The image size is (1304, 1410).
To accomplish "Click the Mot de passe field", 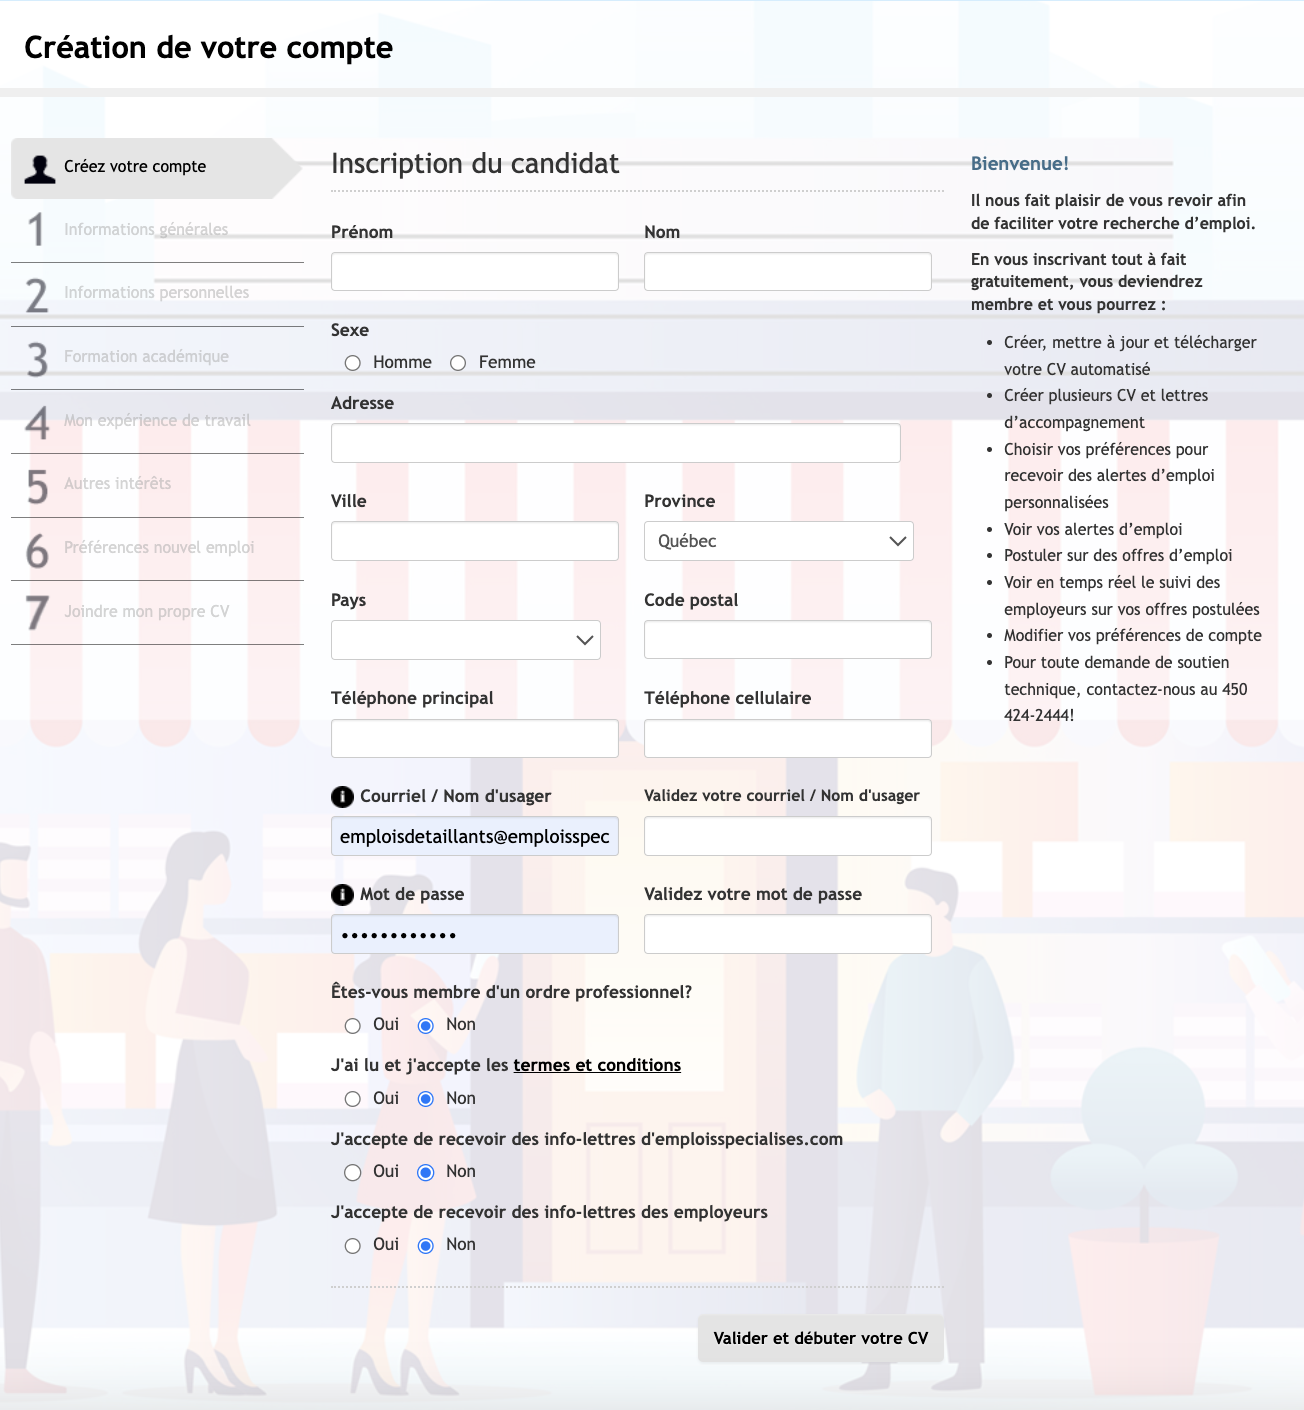I will [x=475, y=934].
